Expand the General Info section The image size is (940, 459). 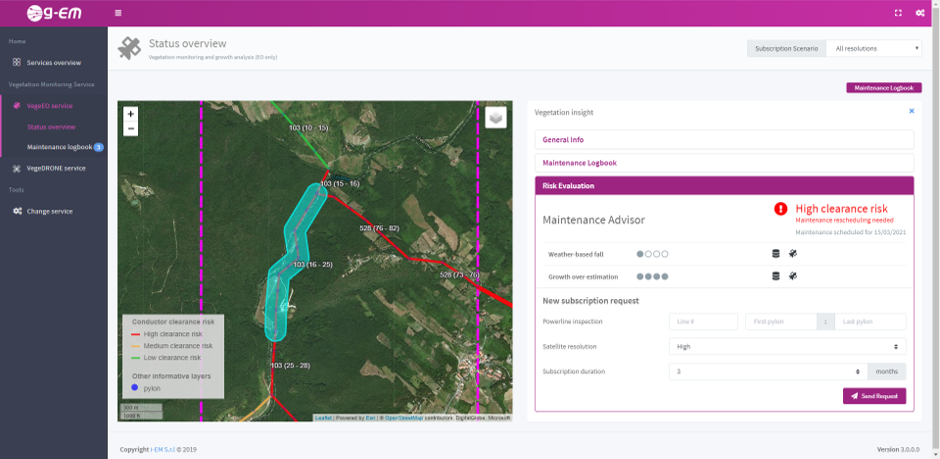724,140
